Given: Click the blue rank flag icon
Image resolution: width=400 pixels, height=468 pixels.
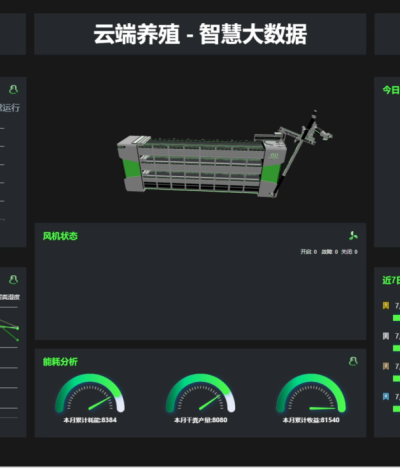Looking at the screenshot, I should click(x=386, y=396).
